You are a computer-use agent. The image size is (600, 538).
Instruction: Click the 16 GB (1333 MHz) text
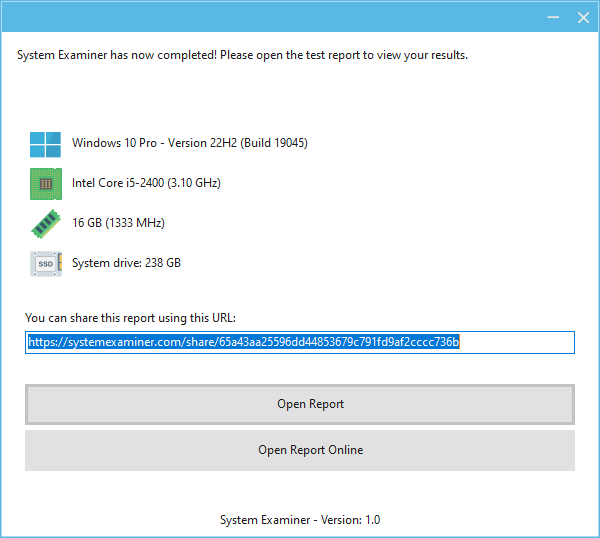pos(118,223)
